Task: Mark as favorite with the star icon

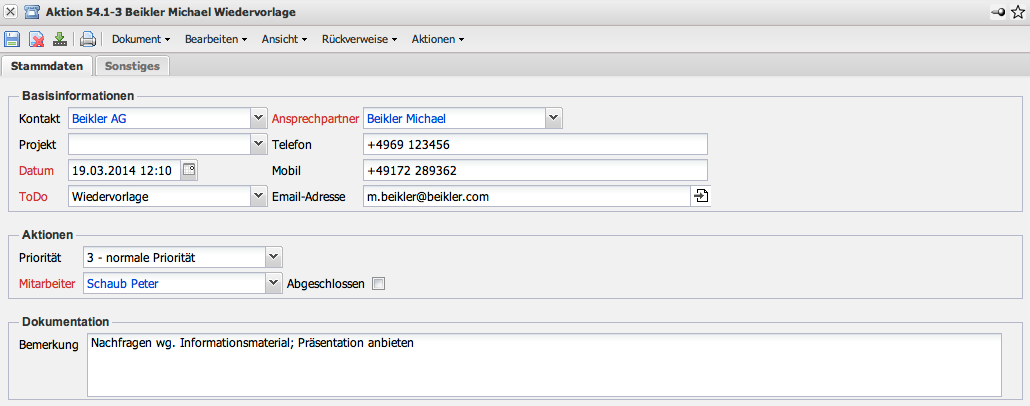Action: (x=1018, y=12)
